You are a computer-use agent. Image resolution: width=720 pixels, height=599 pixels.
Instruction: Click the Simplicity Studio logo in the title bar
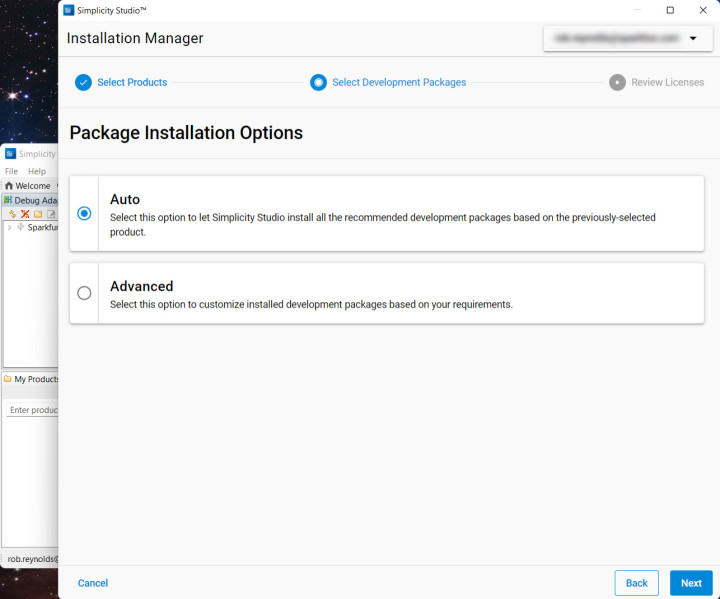coord(69,10)
